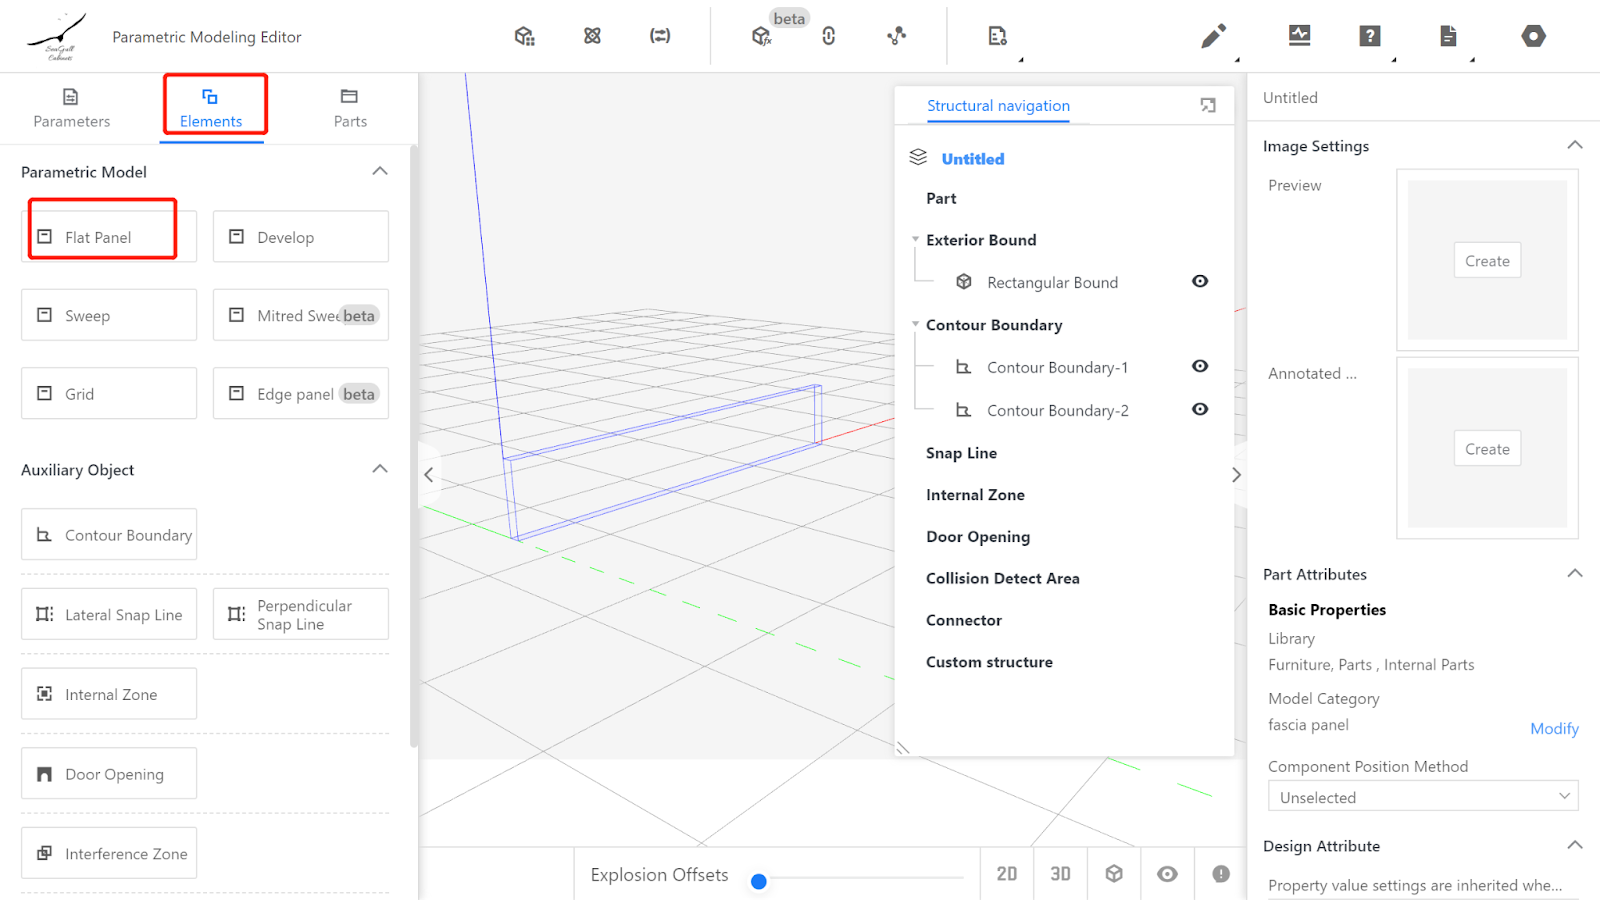Collapse the Exterior Bound tree node
Viewport: 1600px width, 900px height.
[915, 240]
